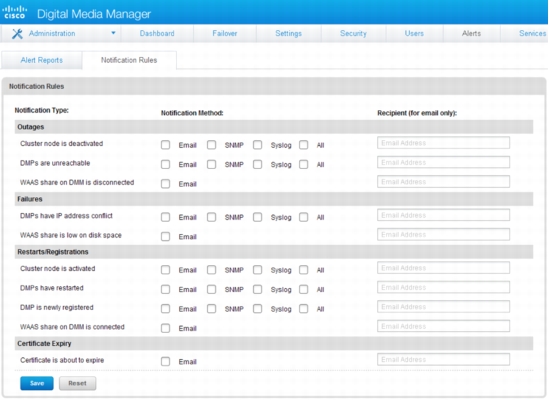
Task: Enable Email for WAAS share is disconnected
Action: coord(165,184)
